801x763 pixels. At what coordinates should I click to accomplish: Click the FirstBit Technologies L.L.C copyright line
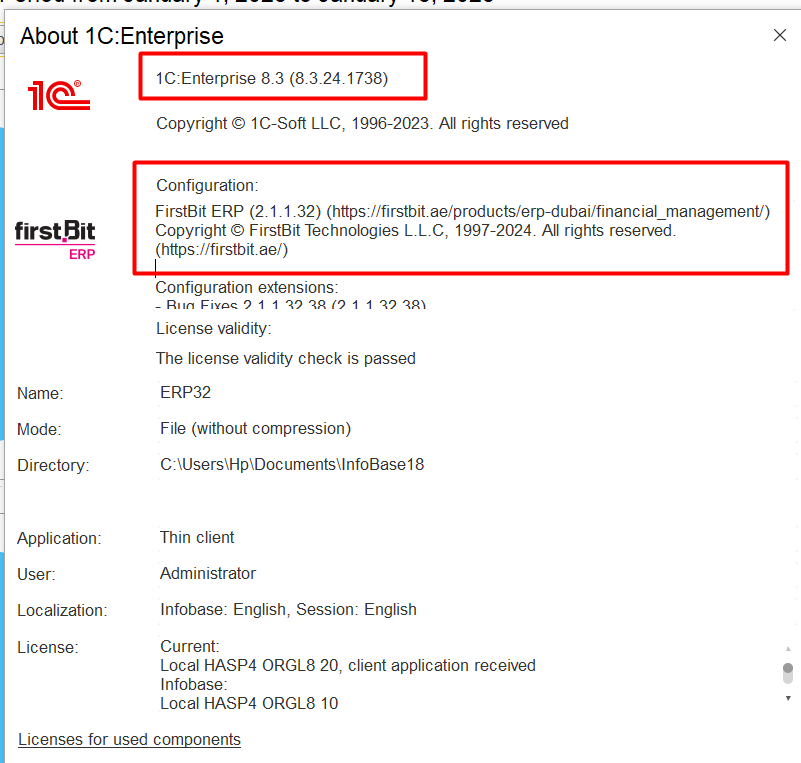(x=416, y=231)
